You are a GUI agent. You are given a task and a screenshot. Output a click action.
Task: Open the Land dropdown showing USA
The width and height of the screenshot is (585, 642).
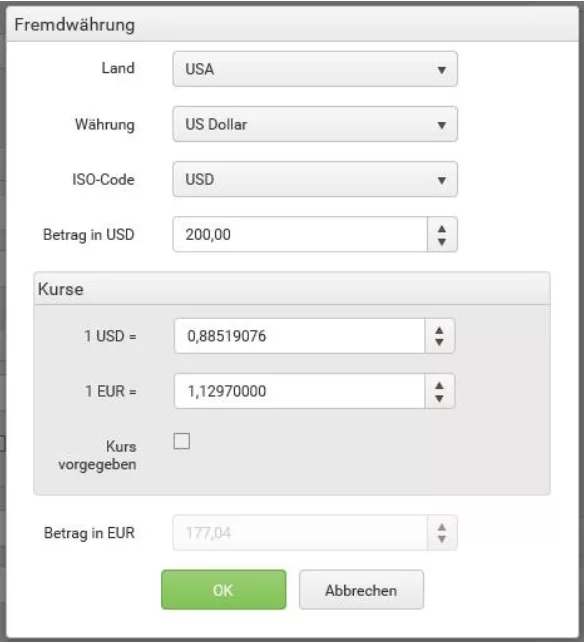click(x=315, y=69)
